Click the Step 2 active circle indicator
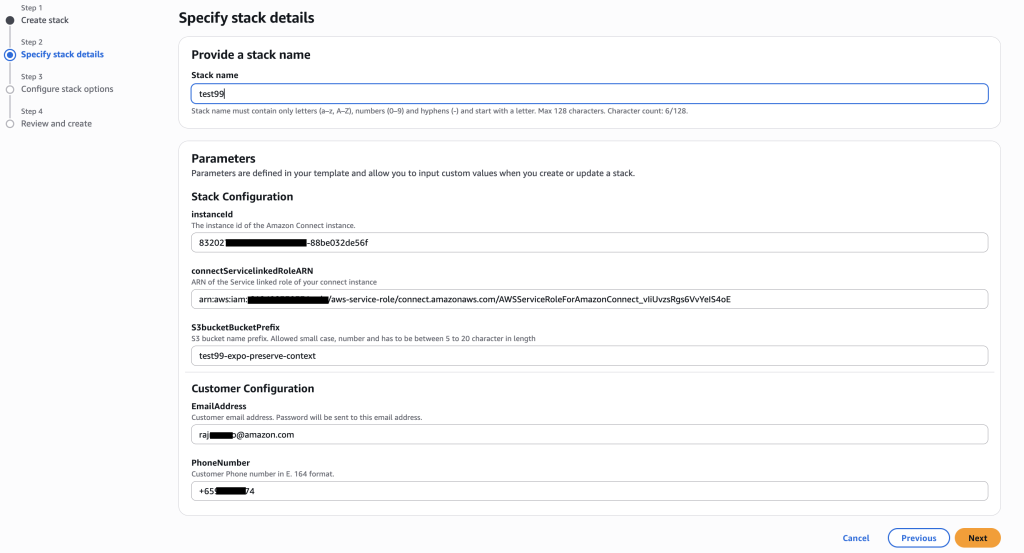This screenshot has height=553, width=1024. [10, 55]
